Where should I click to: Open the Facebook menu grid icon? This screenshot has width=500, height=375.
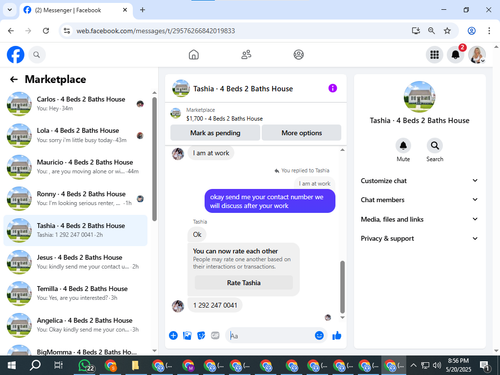[434, 55]
